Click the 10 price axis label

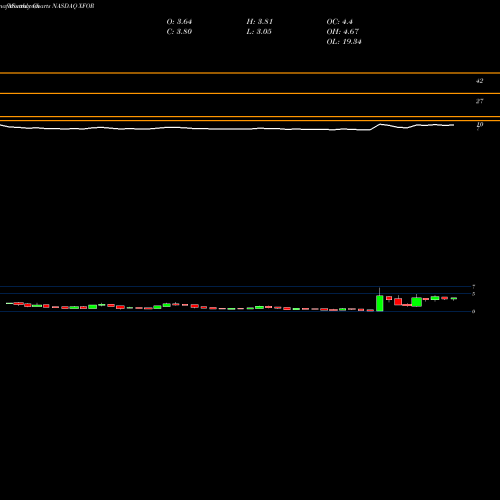coord(480,124)
